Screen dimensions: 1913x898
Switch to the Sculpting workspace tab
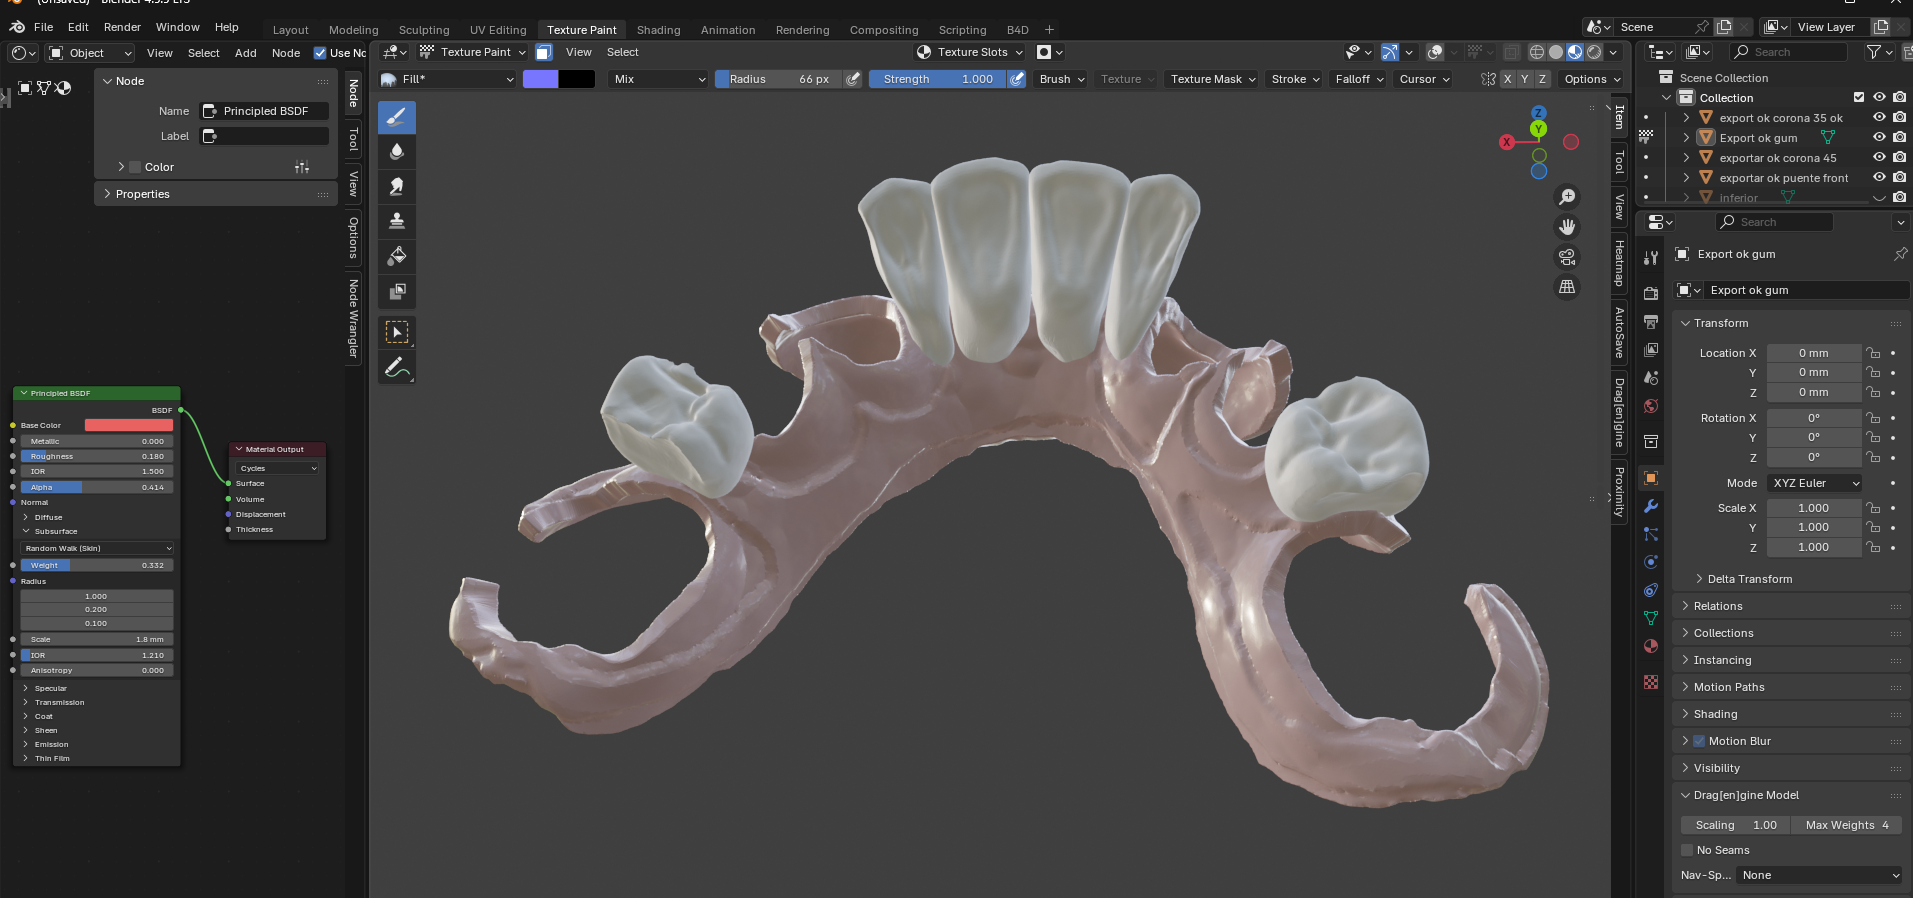pos(424,30)
